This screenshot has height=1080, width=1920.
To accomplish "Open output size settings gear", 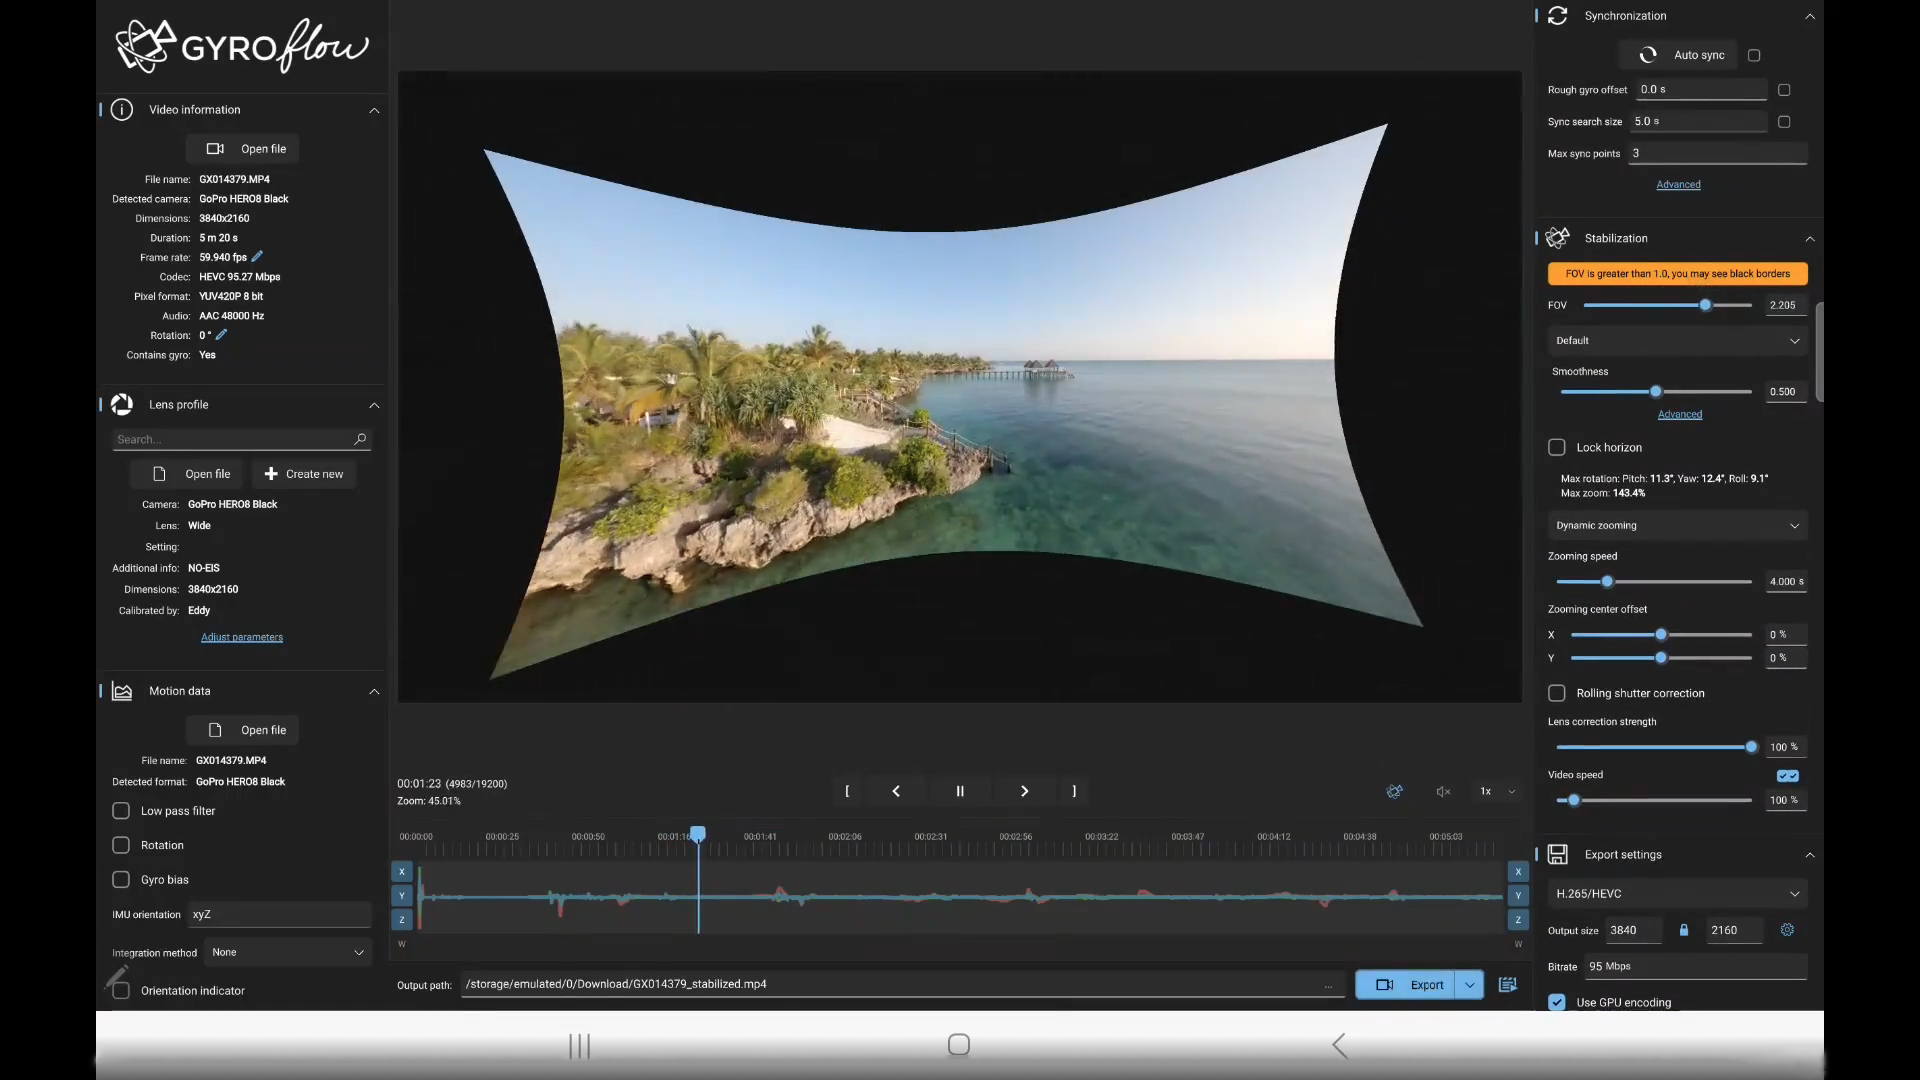I will tap(1787, 930).
